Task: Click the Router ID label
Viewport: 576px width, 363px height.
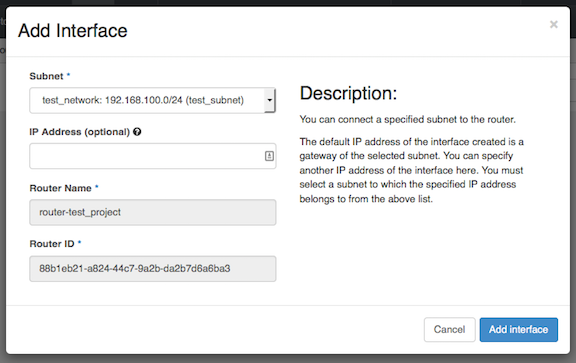Action: 52,244
